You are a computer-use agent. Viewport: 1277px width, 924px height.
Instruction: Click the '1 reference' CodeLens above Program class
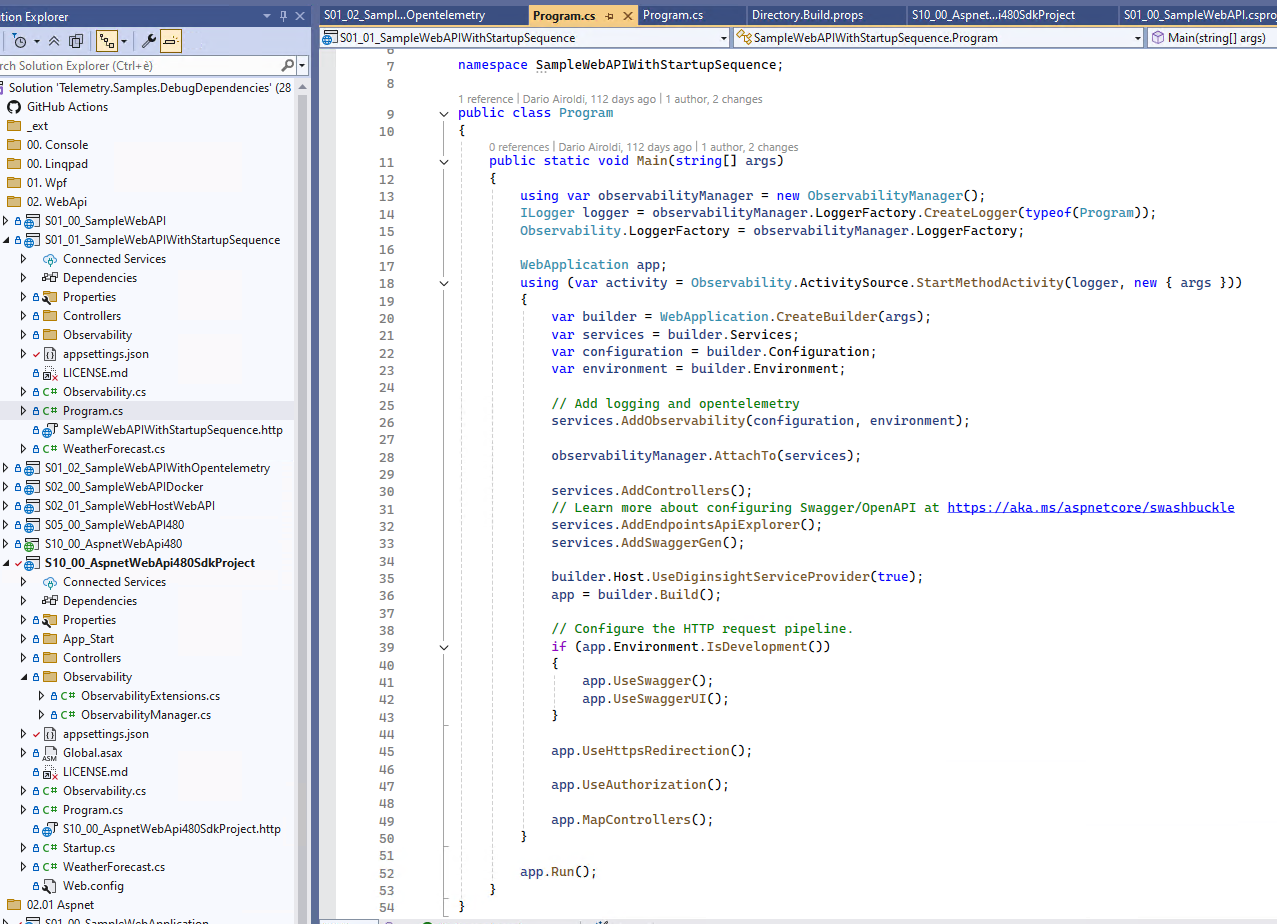486,99
